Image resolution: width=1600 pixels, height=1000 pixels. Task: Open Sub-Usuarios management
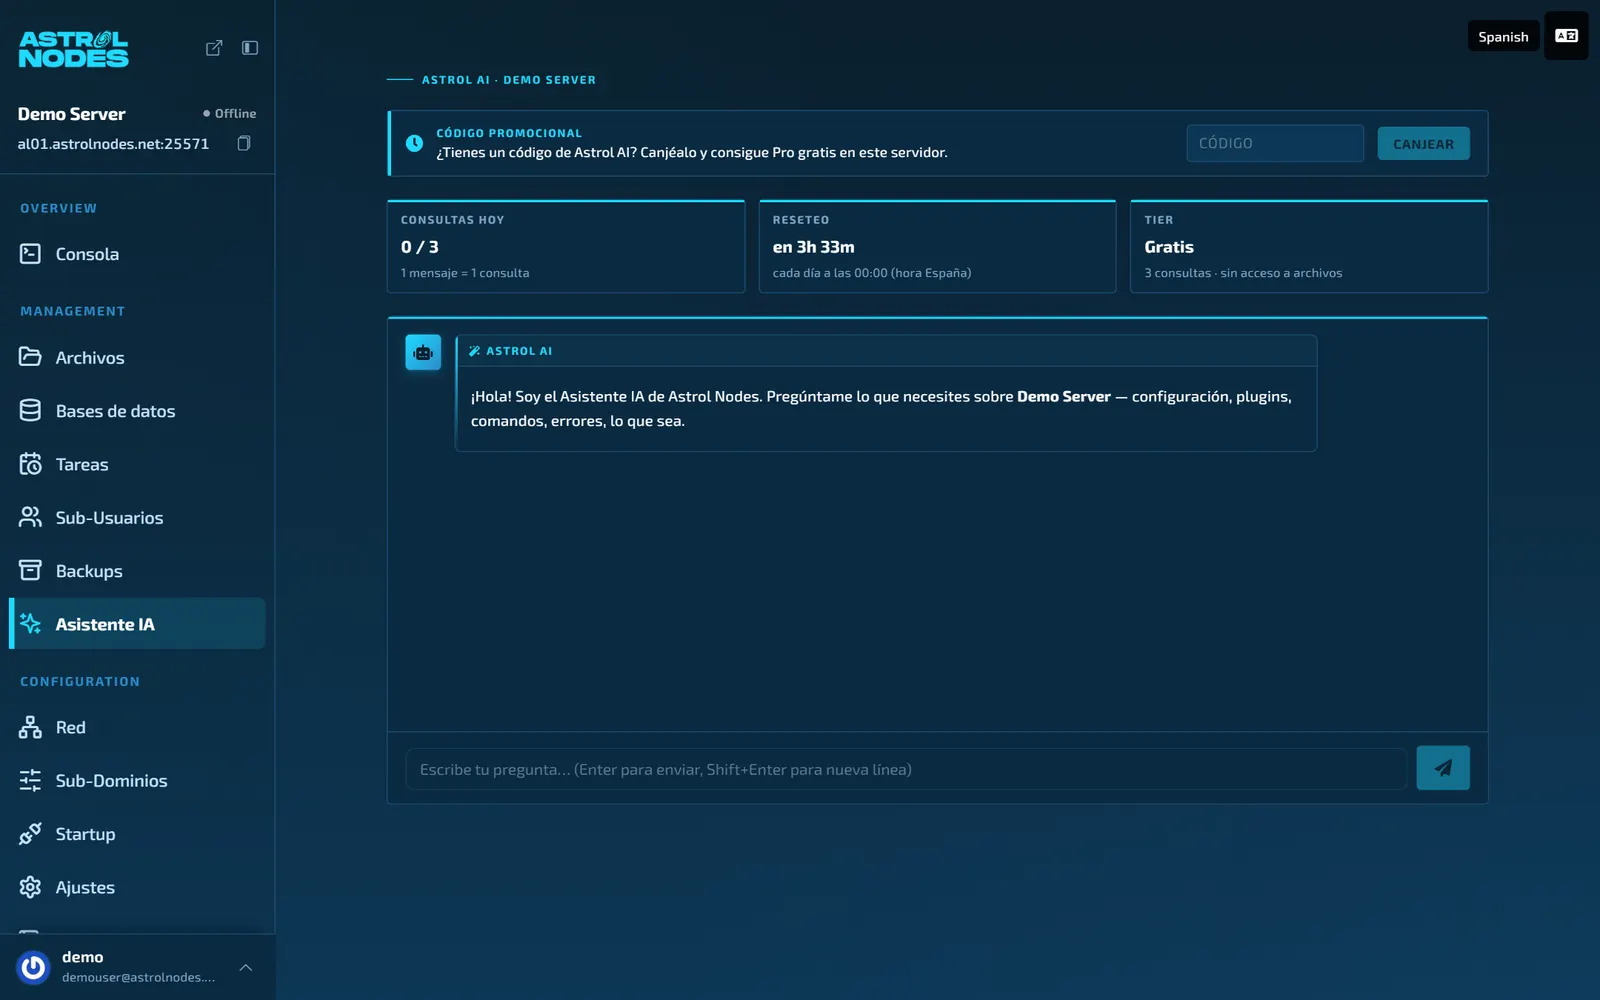point(137,517)
